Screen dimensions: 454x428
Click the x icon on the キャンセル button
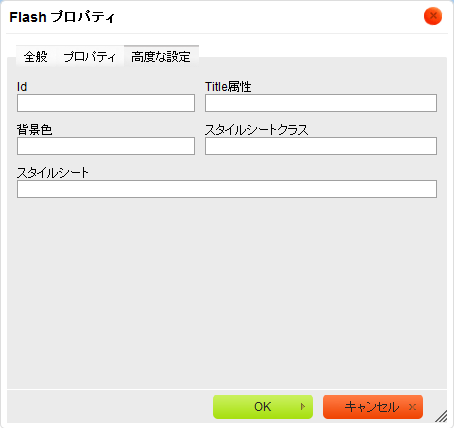(x=412, y=407)
